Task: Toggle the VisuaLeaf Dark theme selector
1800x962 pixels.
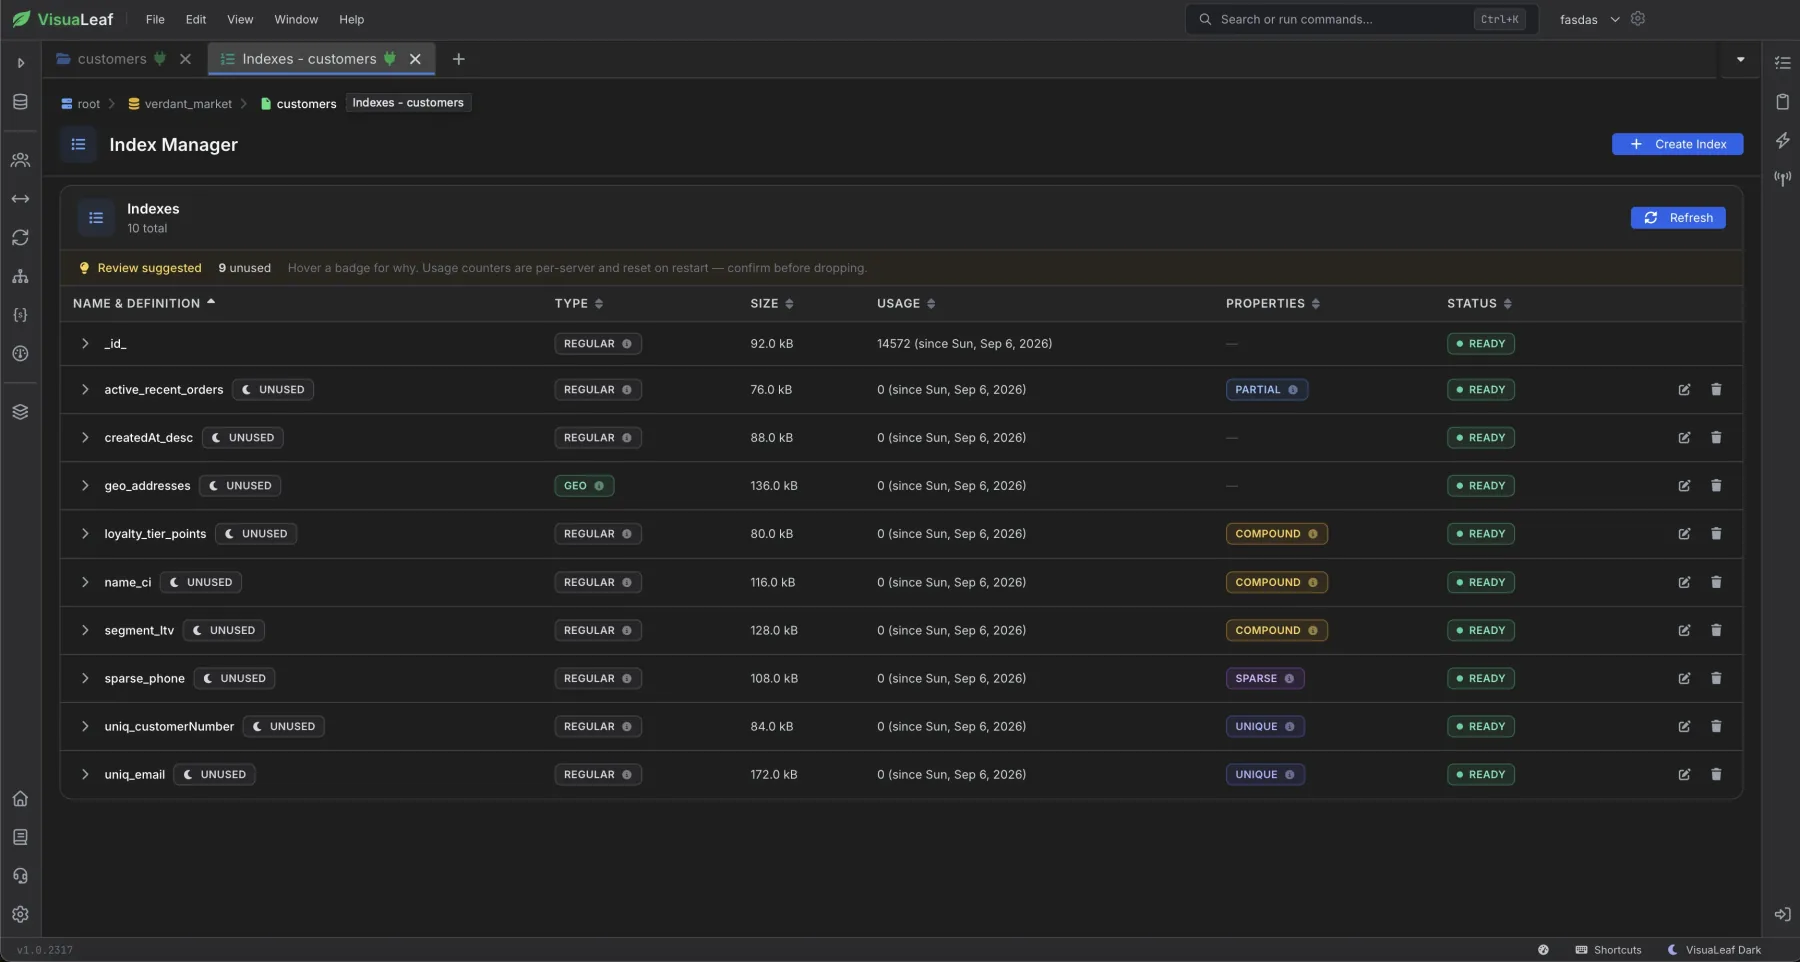Action: (1714, 950)
